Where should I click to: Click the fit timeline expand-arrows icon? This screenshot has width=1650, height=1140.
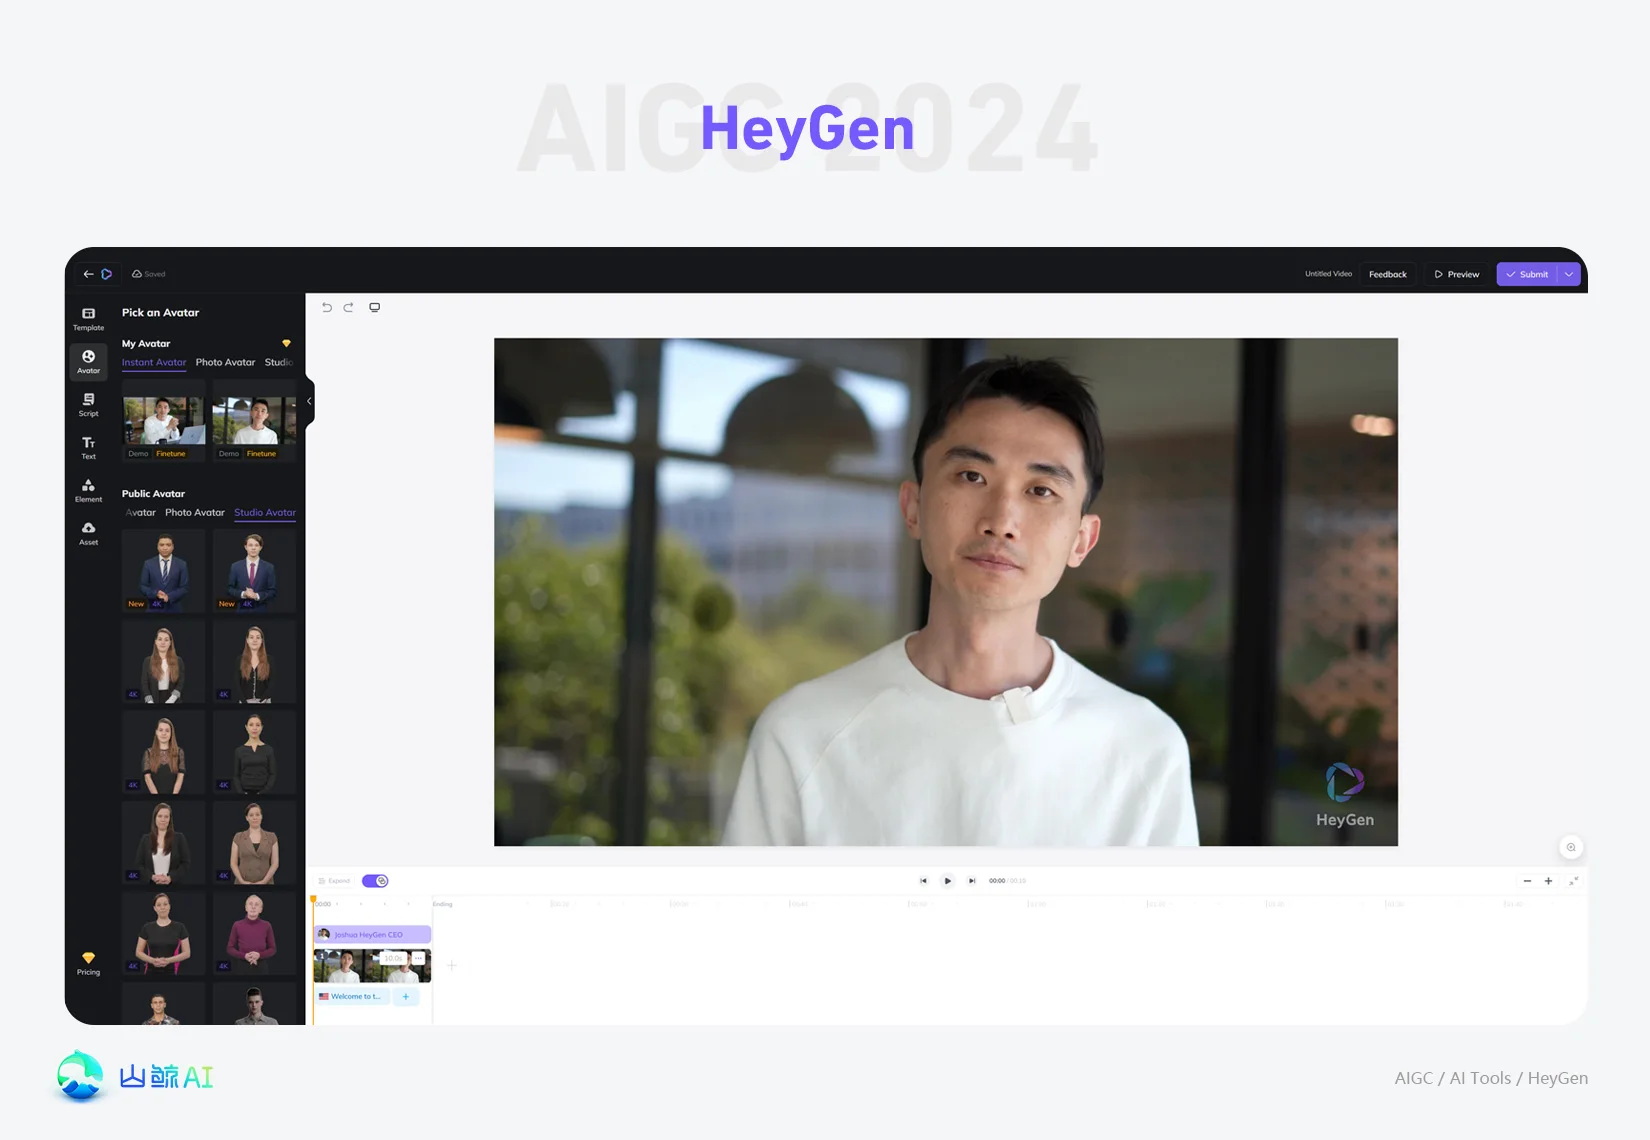tap(1573, 881)
